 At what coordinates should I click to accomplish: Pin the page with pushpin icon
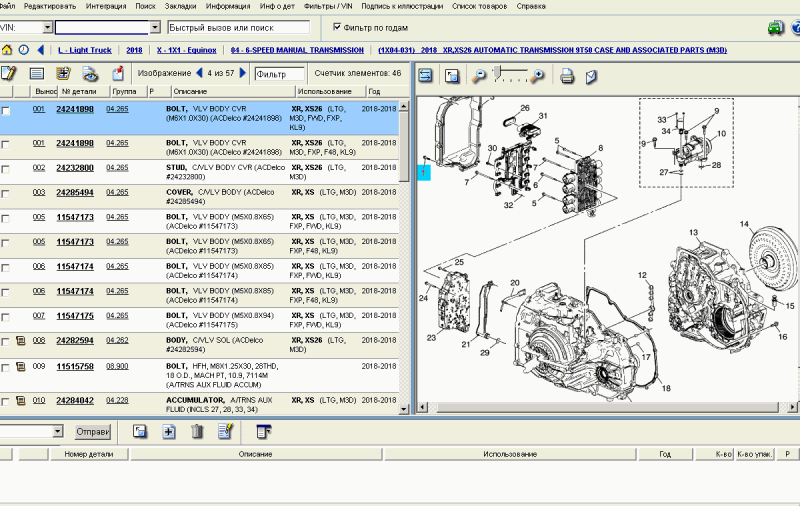tap(118, 73)
